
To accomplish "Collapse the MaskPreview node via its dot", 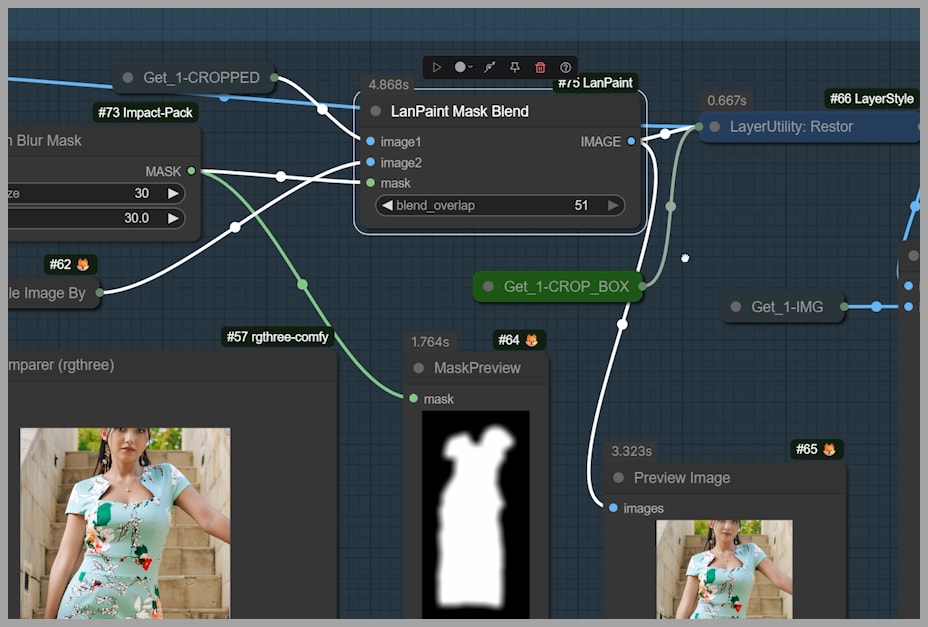I will [x=419, y=368].
